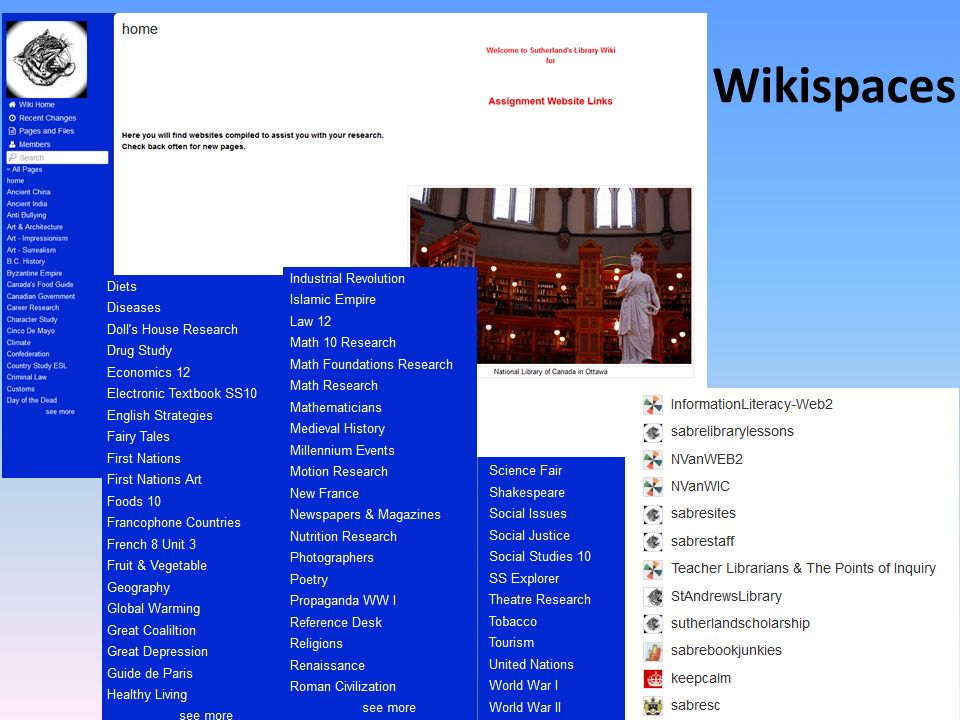960x720 pixels.
Task: Click the magnifier icon in Search box
Action: tap(12, 157)
